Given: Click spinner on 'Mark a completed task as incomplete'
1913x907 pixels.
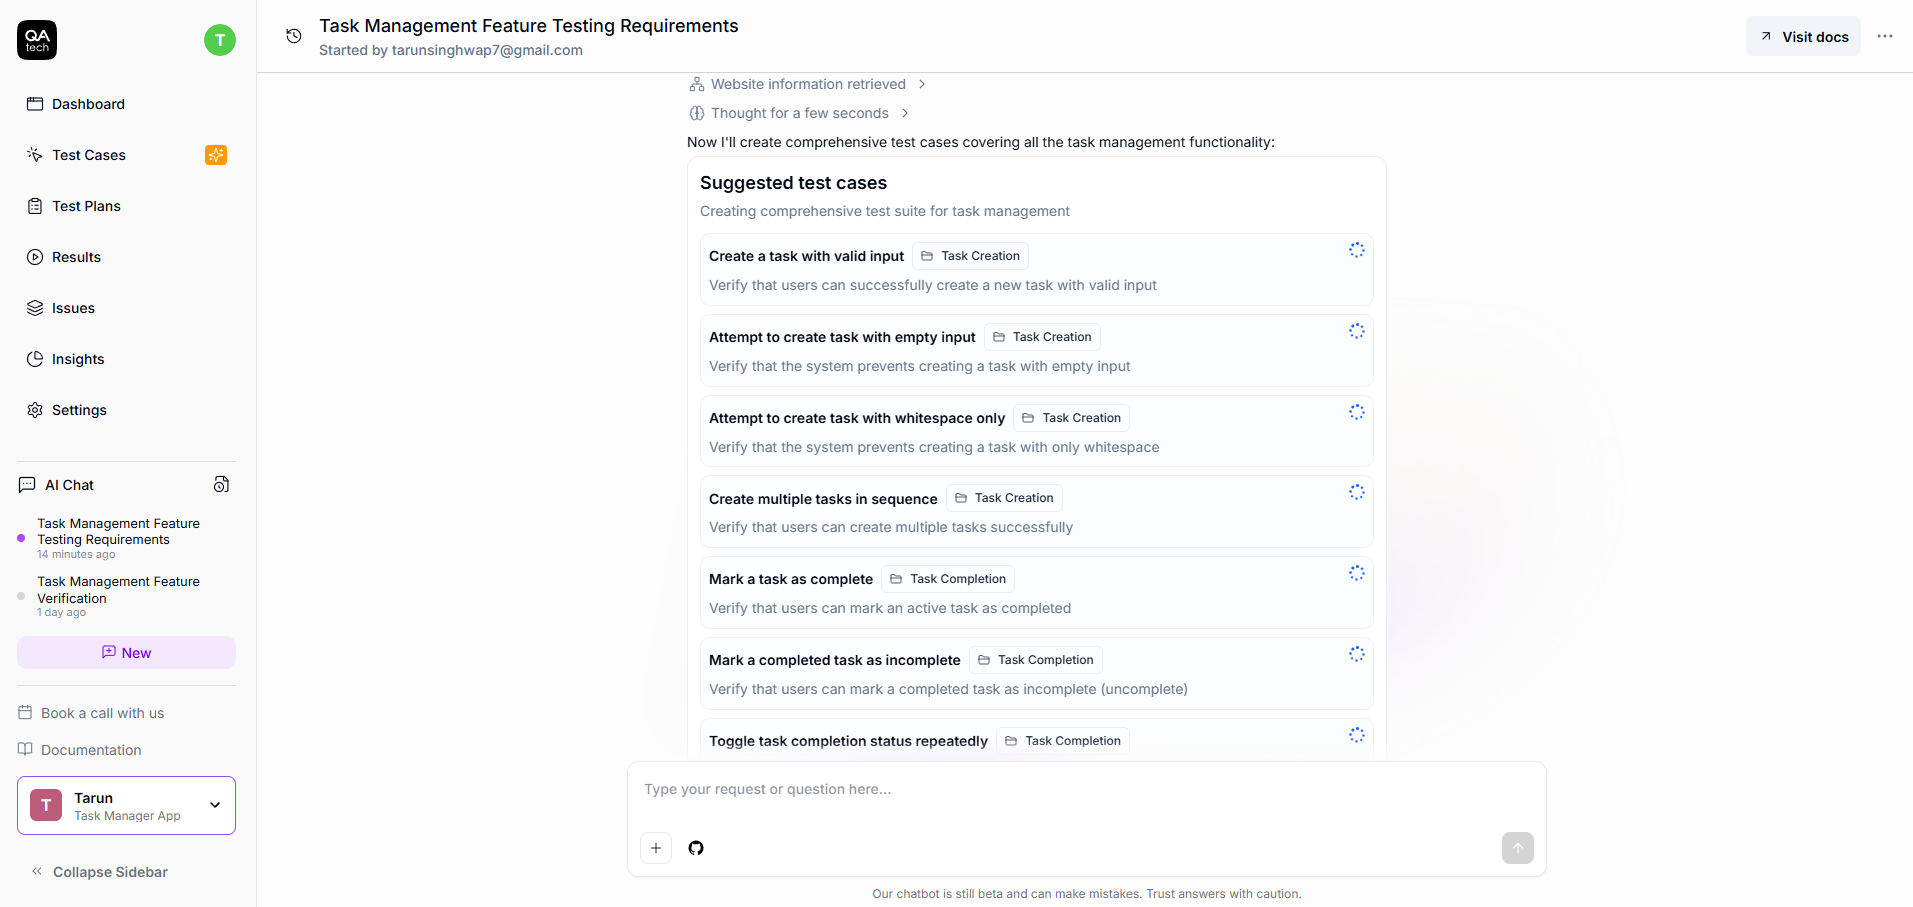Looking at the screenshot, I should pos(1356,654).
